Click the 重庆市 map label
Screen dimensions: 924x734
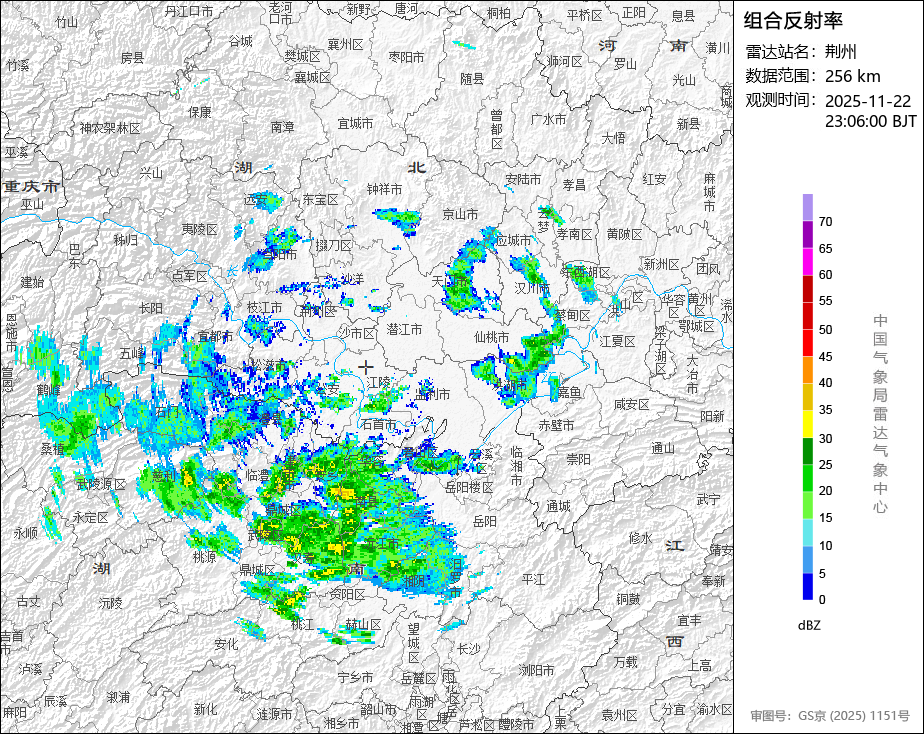[x=30, y=187]
